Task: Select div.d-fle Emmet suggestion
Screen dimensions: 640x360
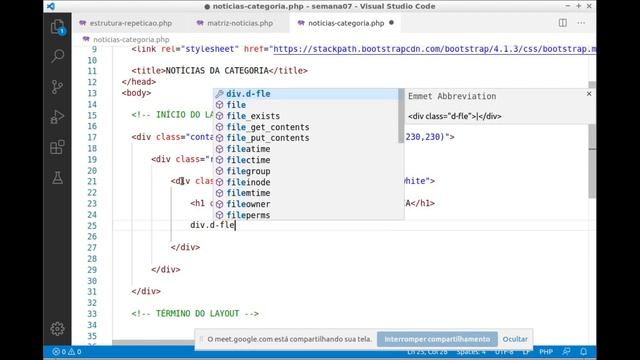Action: point(306,94)
